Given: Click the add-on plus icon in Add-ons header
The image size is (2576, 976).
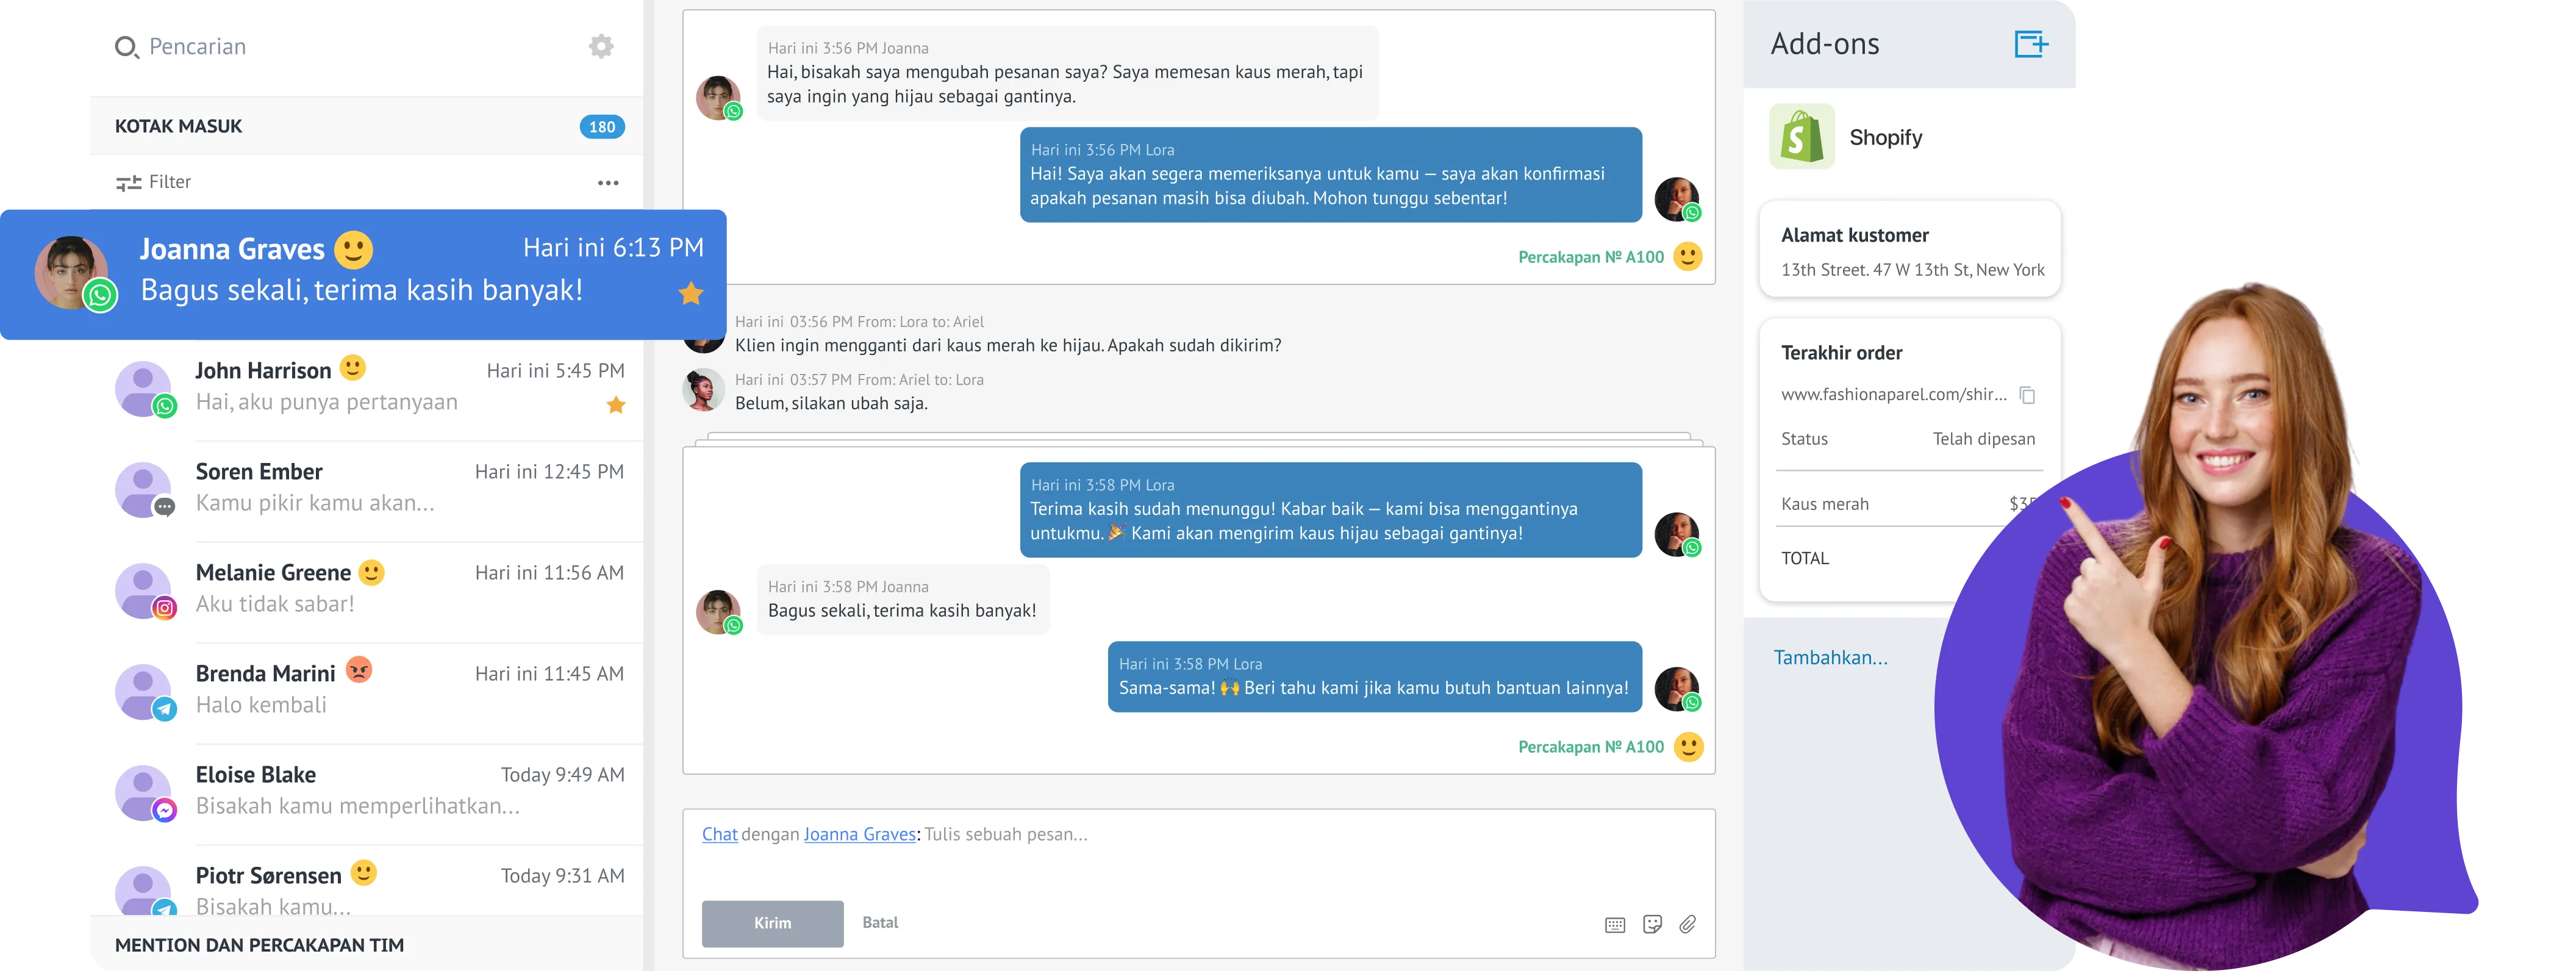Looking at the screenshot, I should (2031, 44).
